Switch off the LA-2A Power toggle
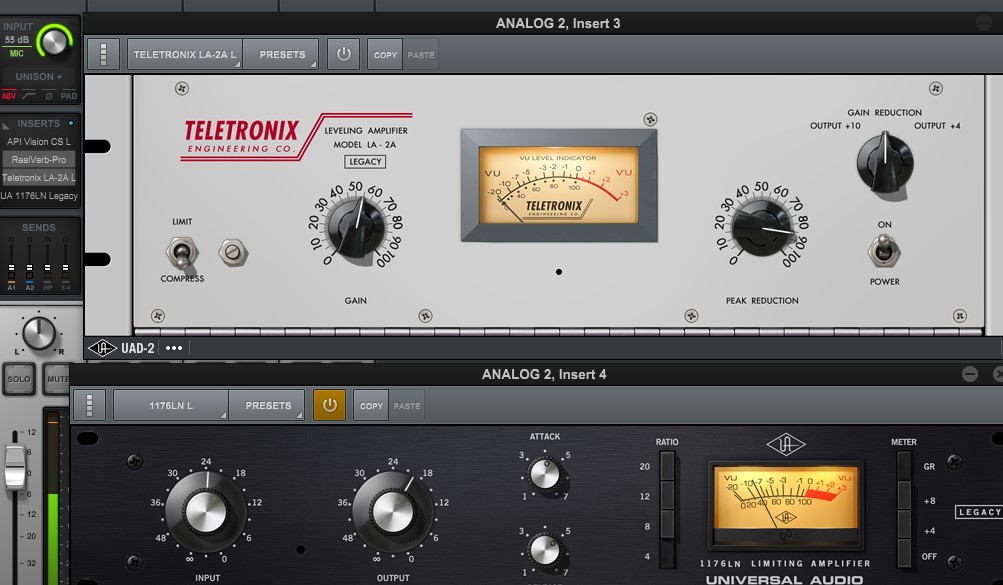 (883, 251)
